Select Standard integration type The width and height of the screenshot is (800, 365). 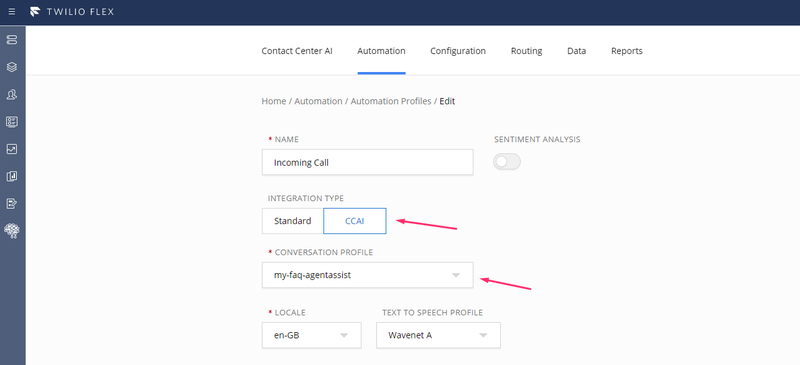point(292,221)
